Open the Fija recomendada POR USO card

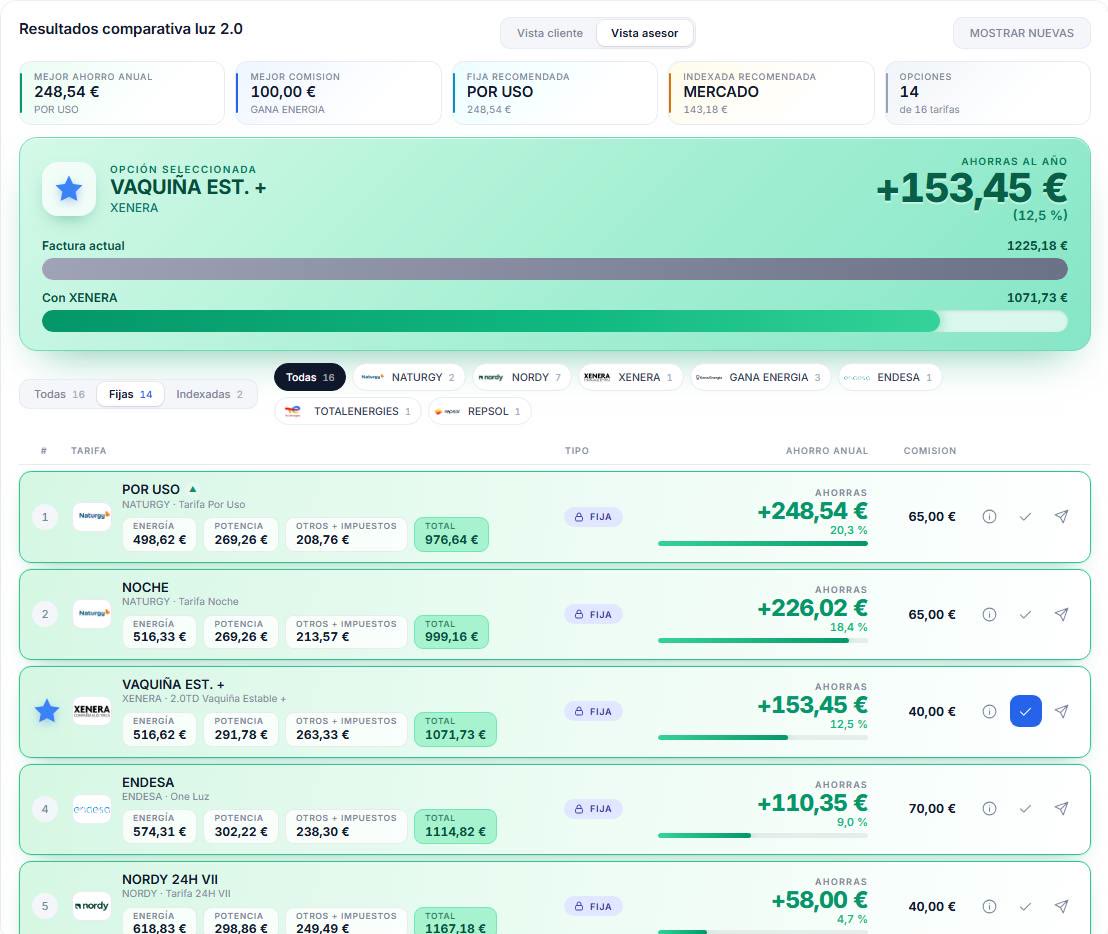[555, 93]
